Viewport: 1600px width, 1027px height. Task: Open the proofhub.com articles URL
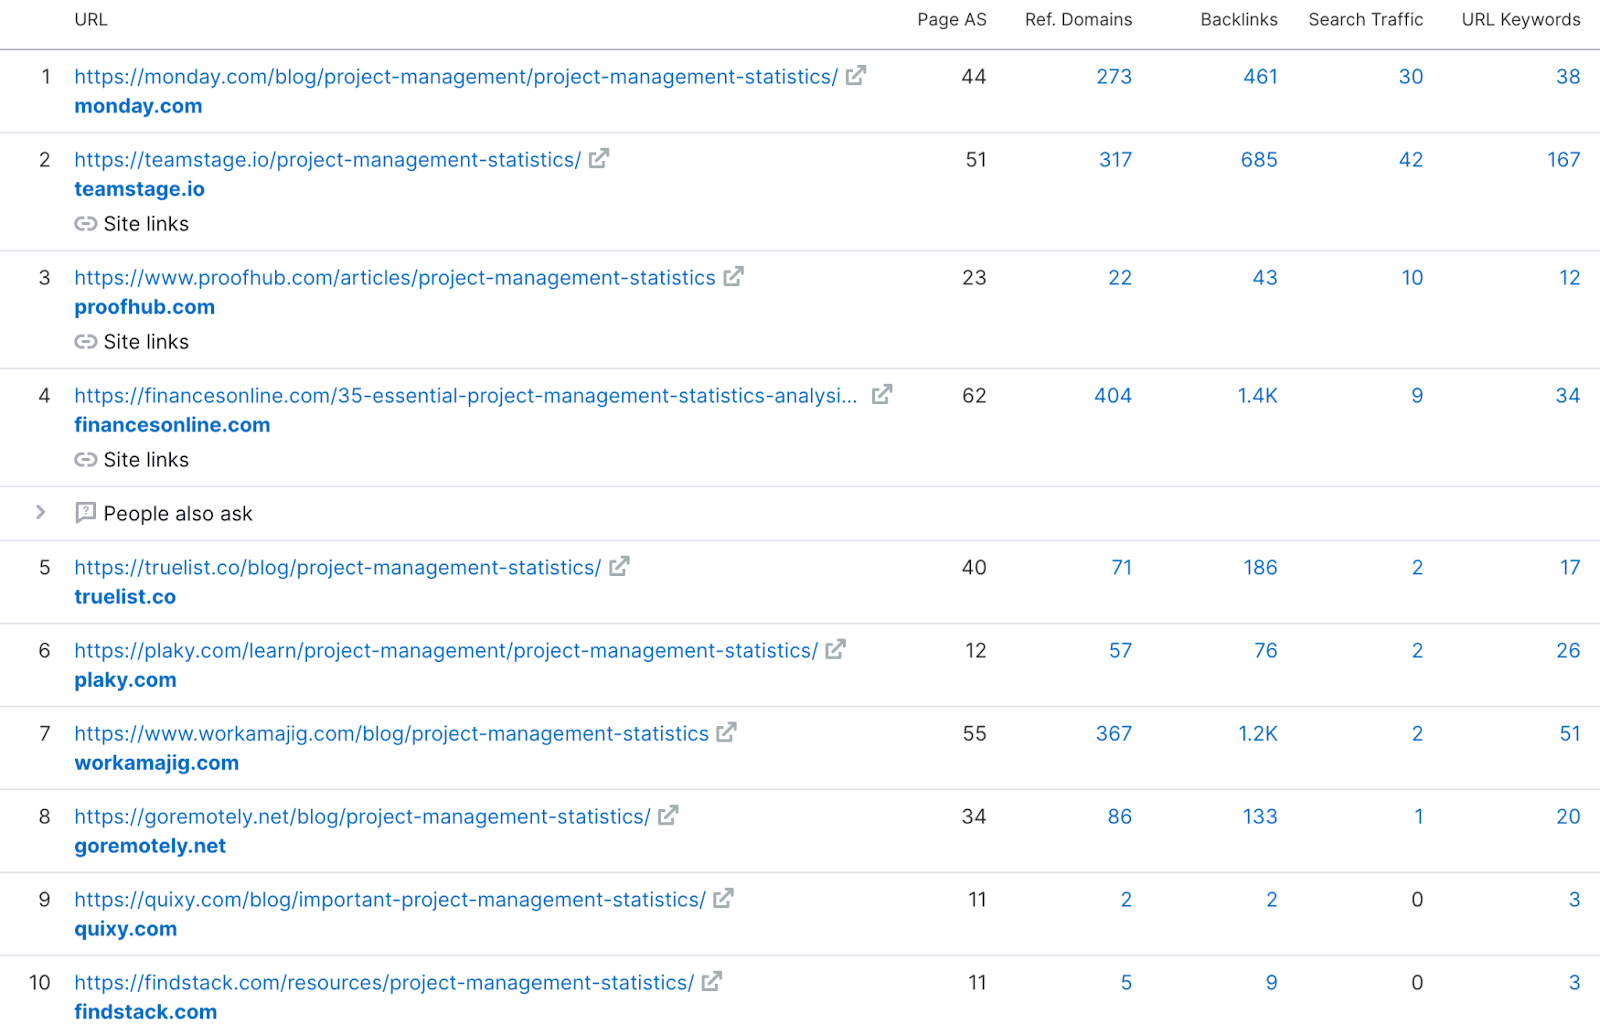(395, 278)
